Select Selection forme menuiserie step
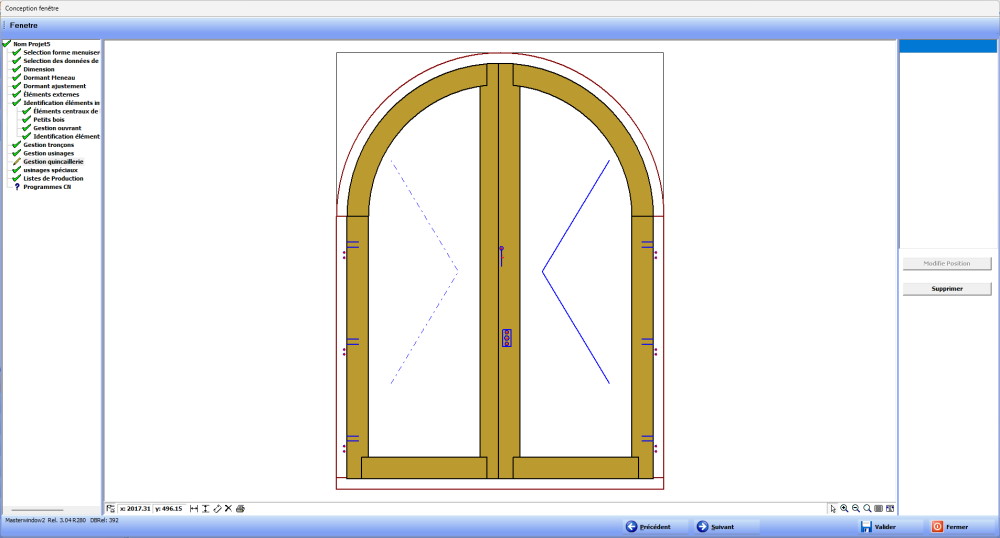 point(61,52)
